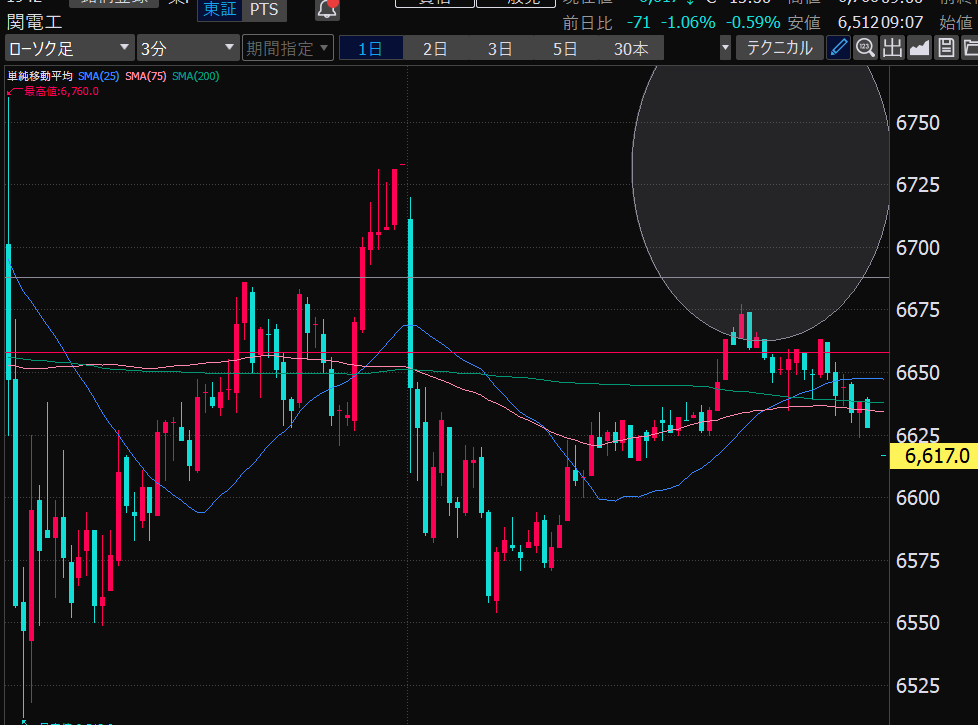Select the 5日 range tab
Viewport: 978px width, 725px height.
[565, 48]
